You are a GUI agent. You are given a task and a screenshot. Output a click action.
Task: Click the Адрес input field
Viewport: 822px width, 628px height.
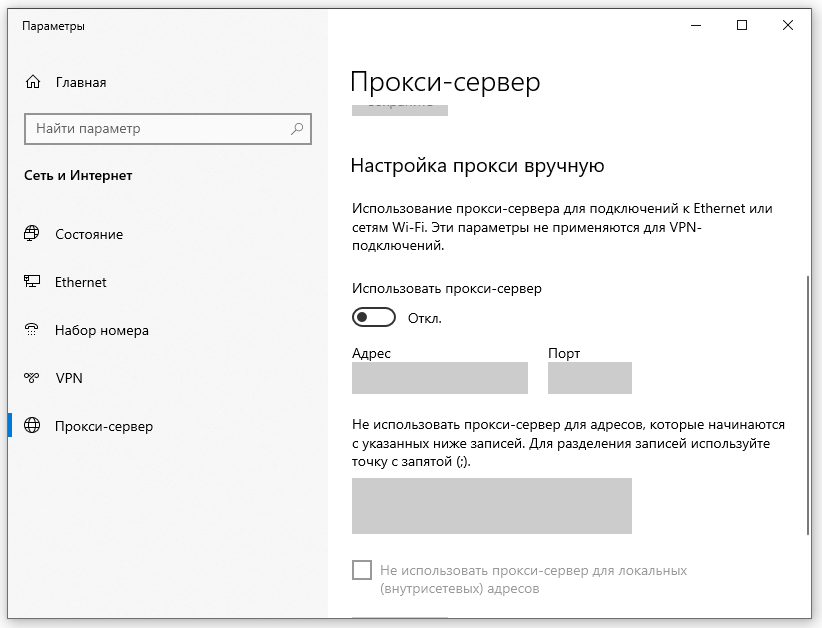click(439, 378)
